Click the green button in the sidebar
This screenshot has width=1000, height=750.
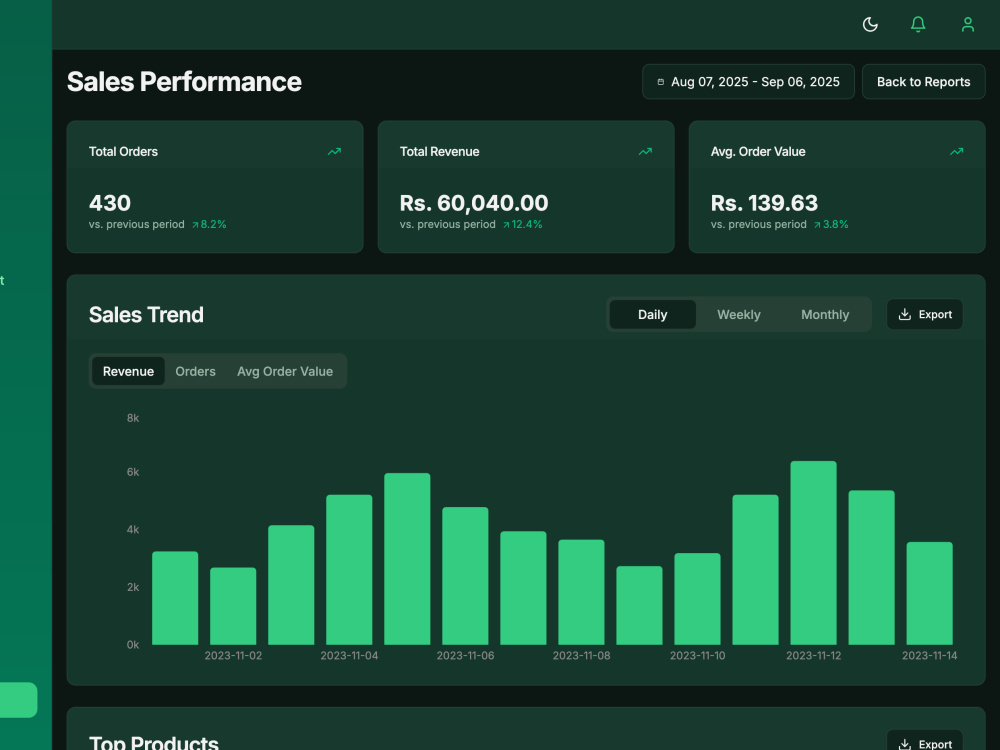click(18, 700)
